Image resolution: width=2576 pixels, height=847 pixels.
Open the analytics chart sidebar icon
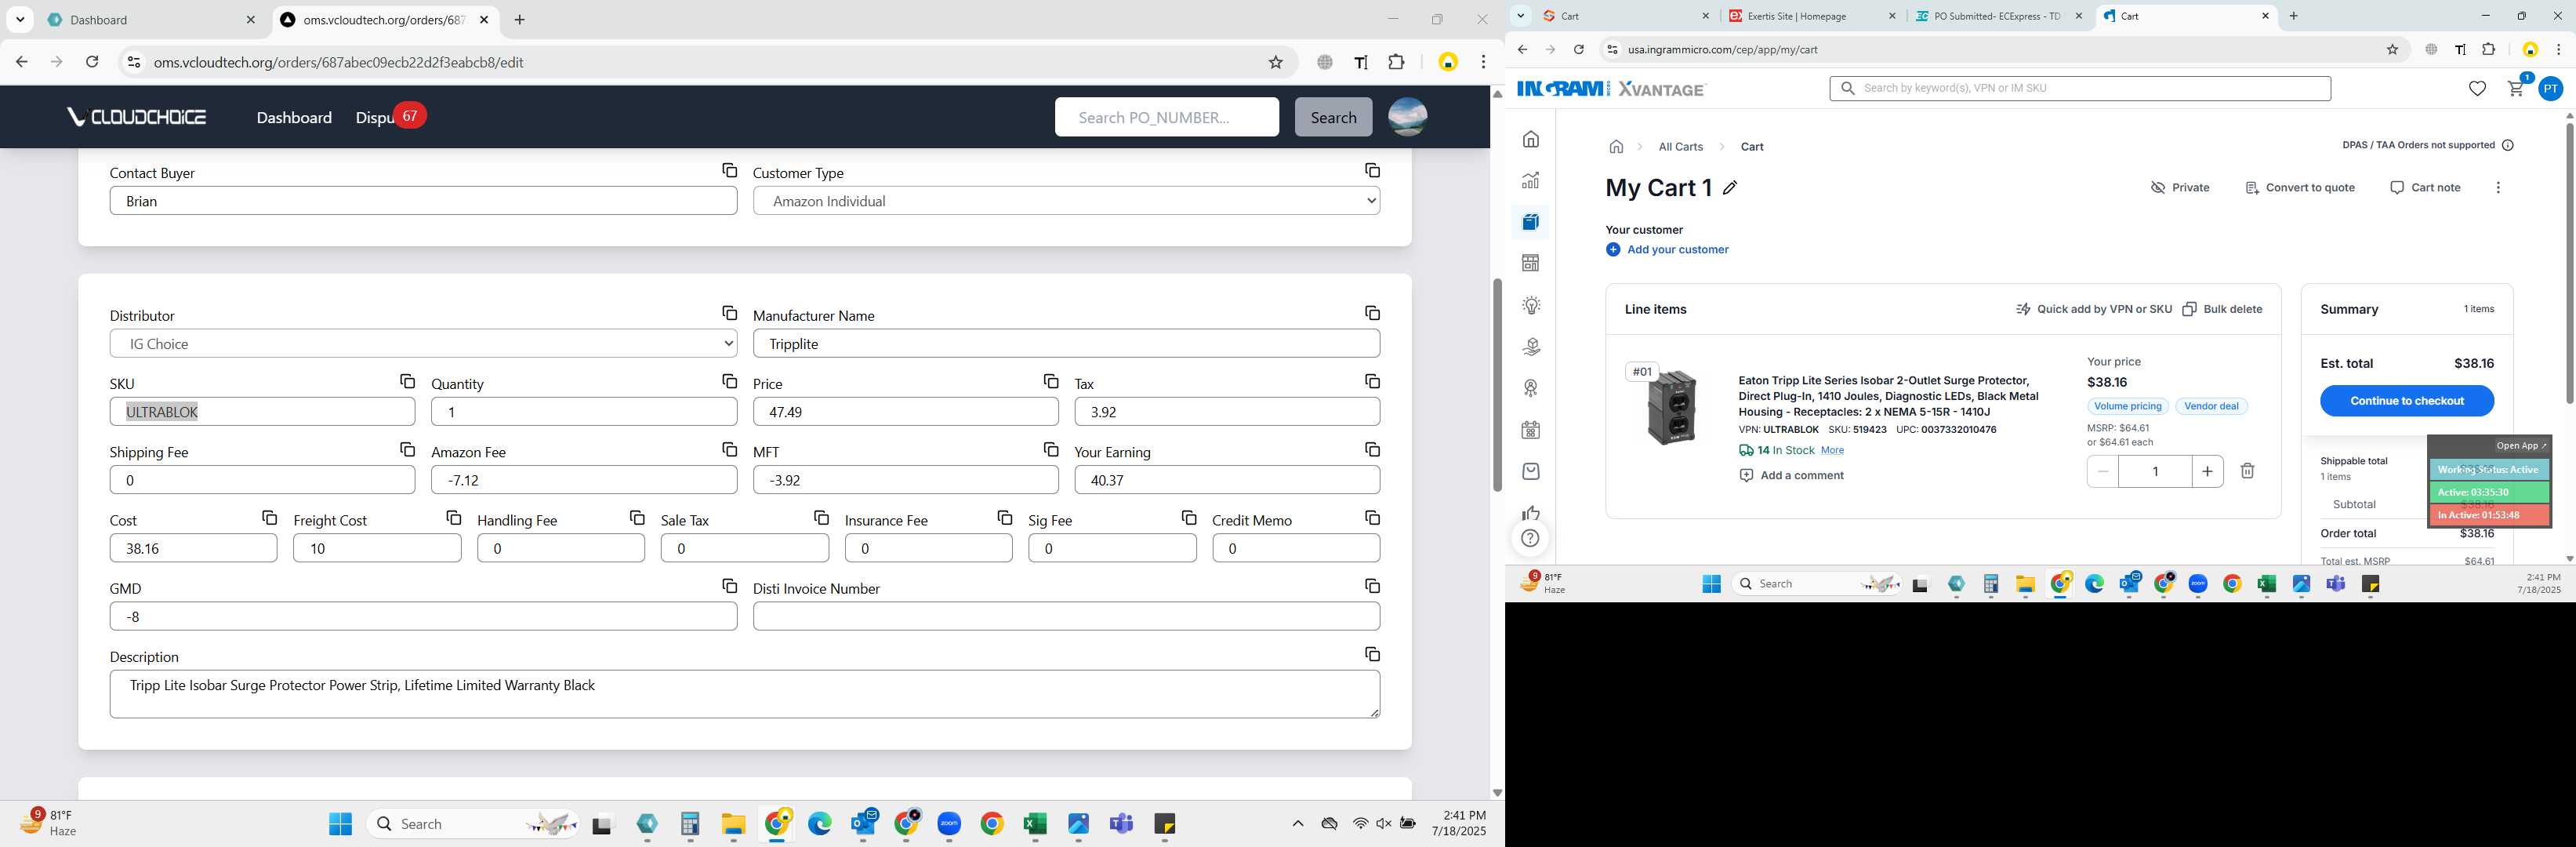pyautogui.click(x=1531, y=181)
